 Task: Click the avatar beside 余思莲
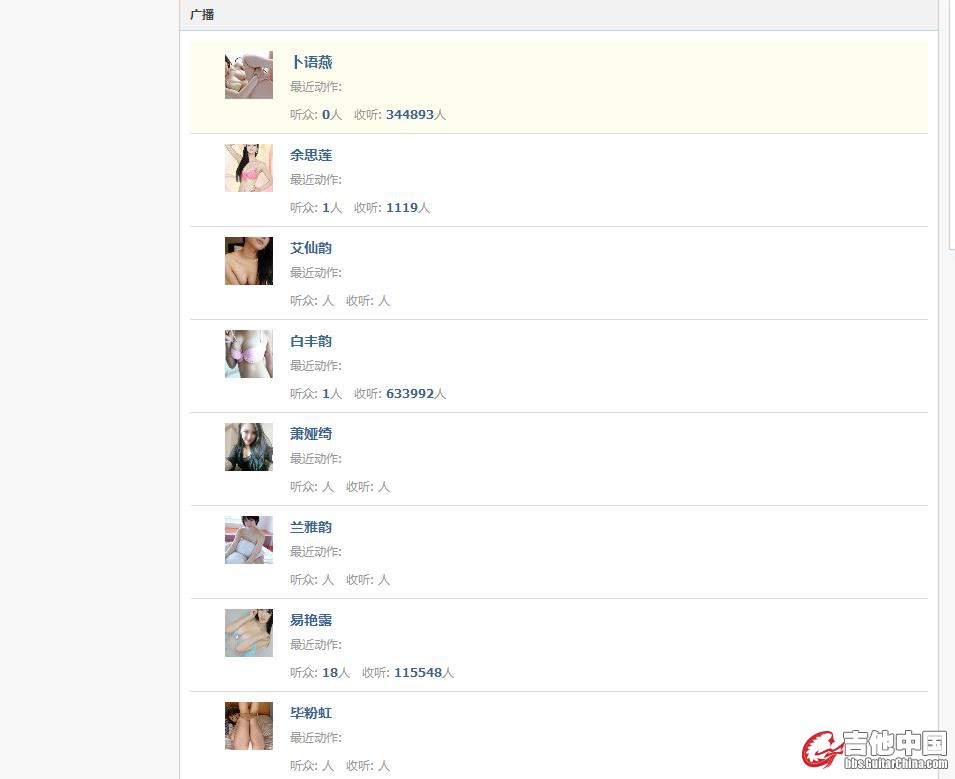pos(249,168)
